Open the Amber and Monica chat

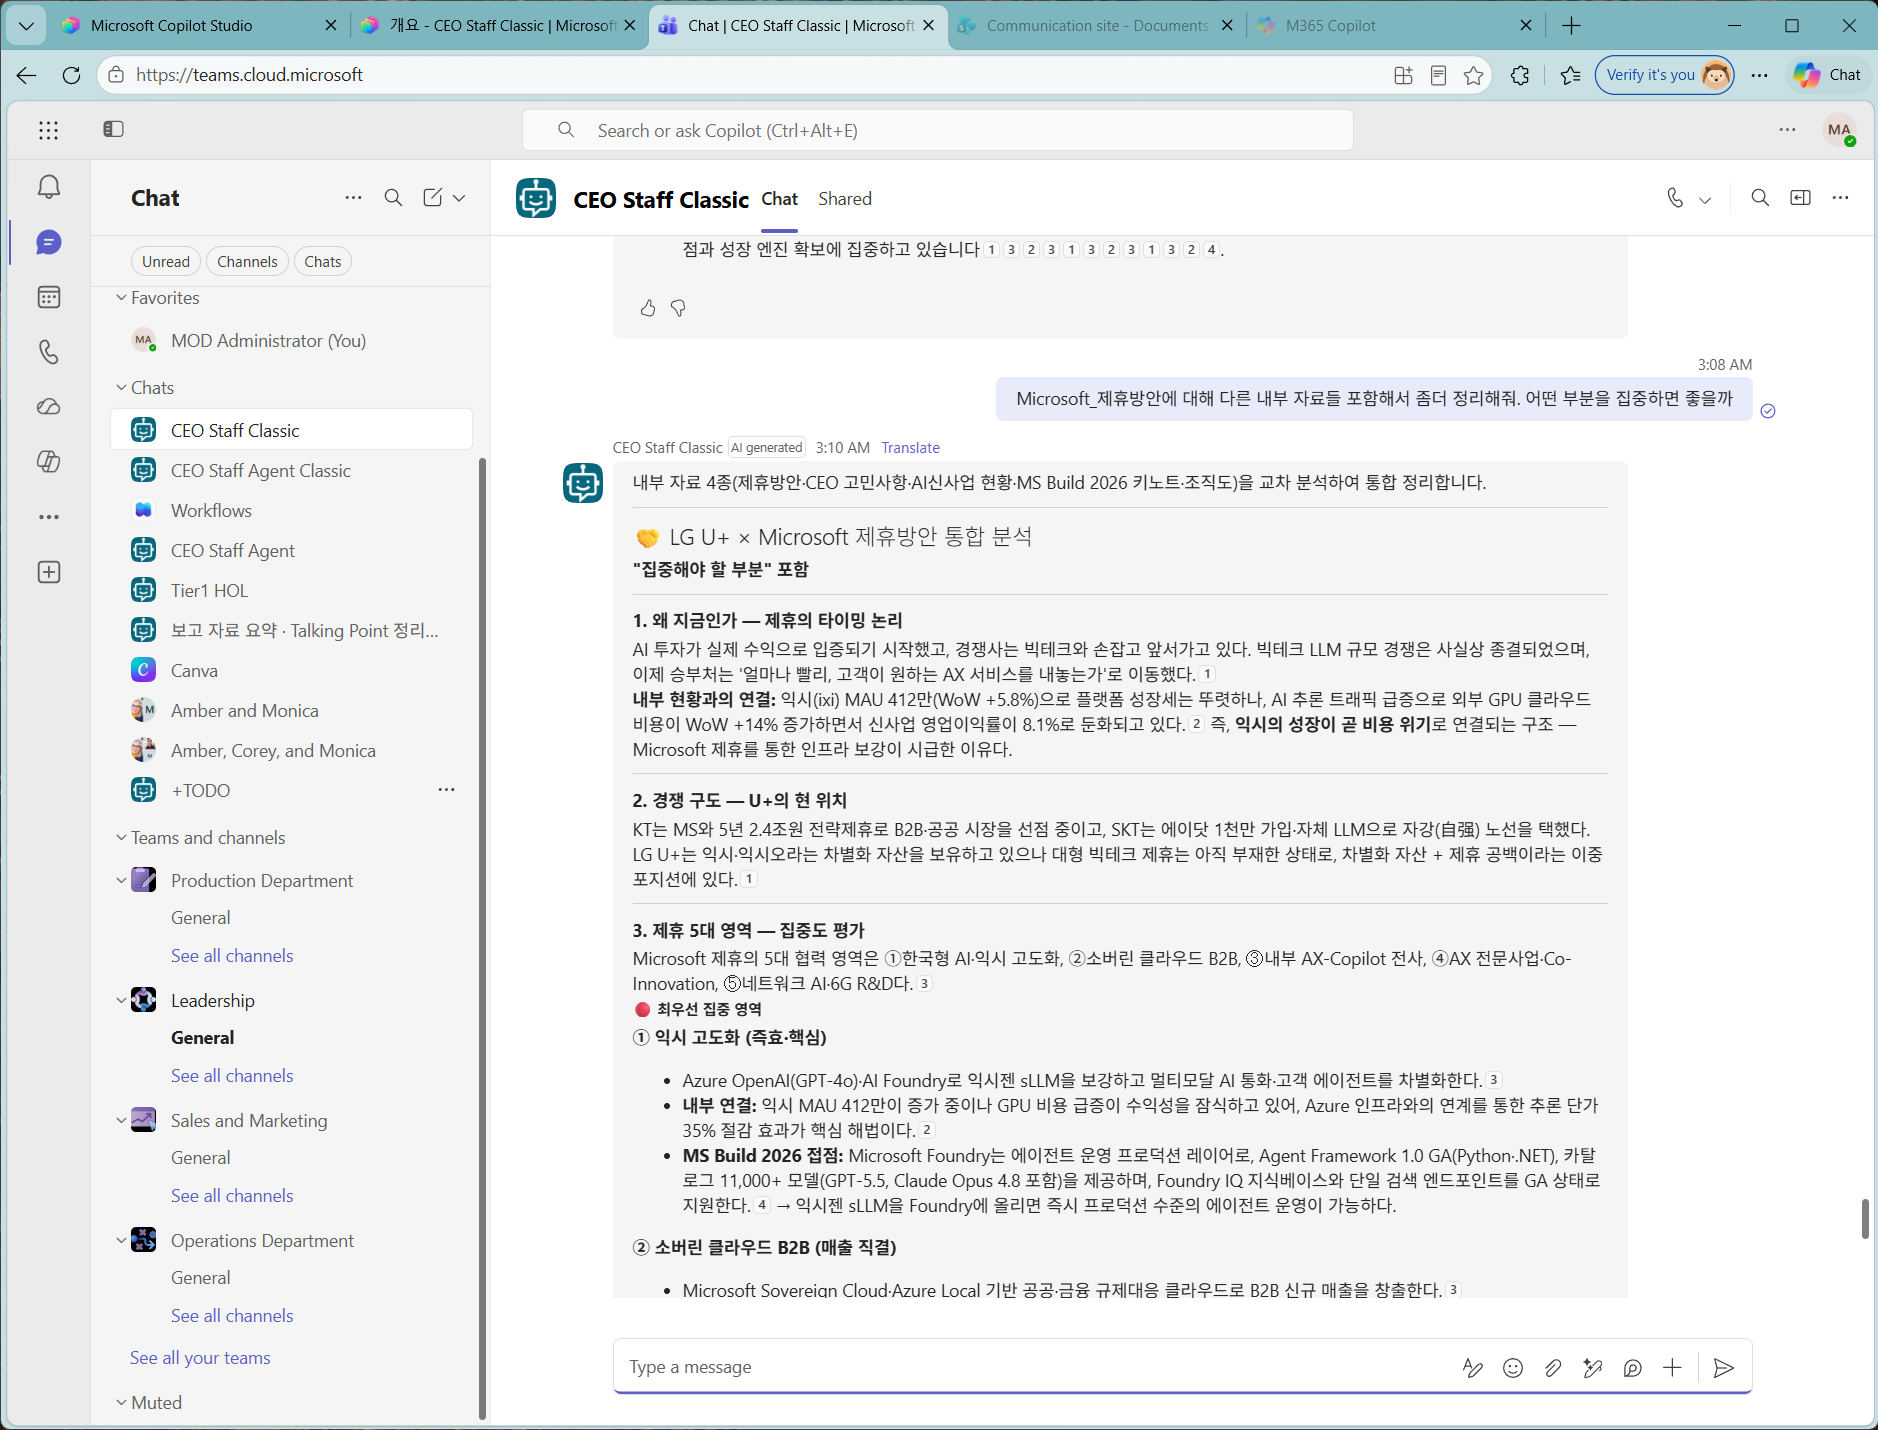291,711
